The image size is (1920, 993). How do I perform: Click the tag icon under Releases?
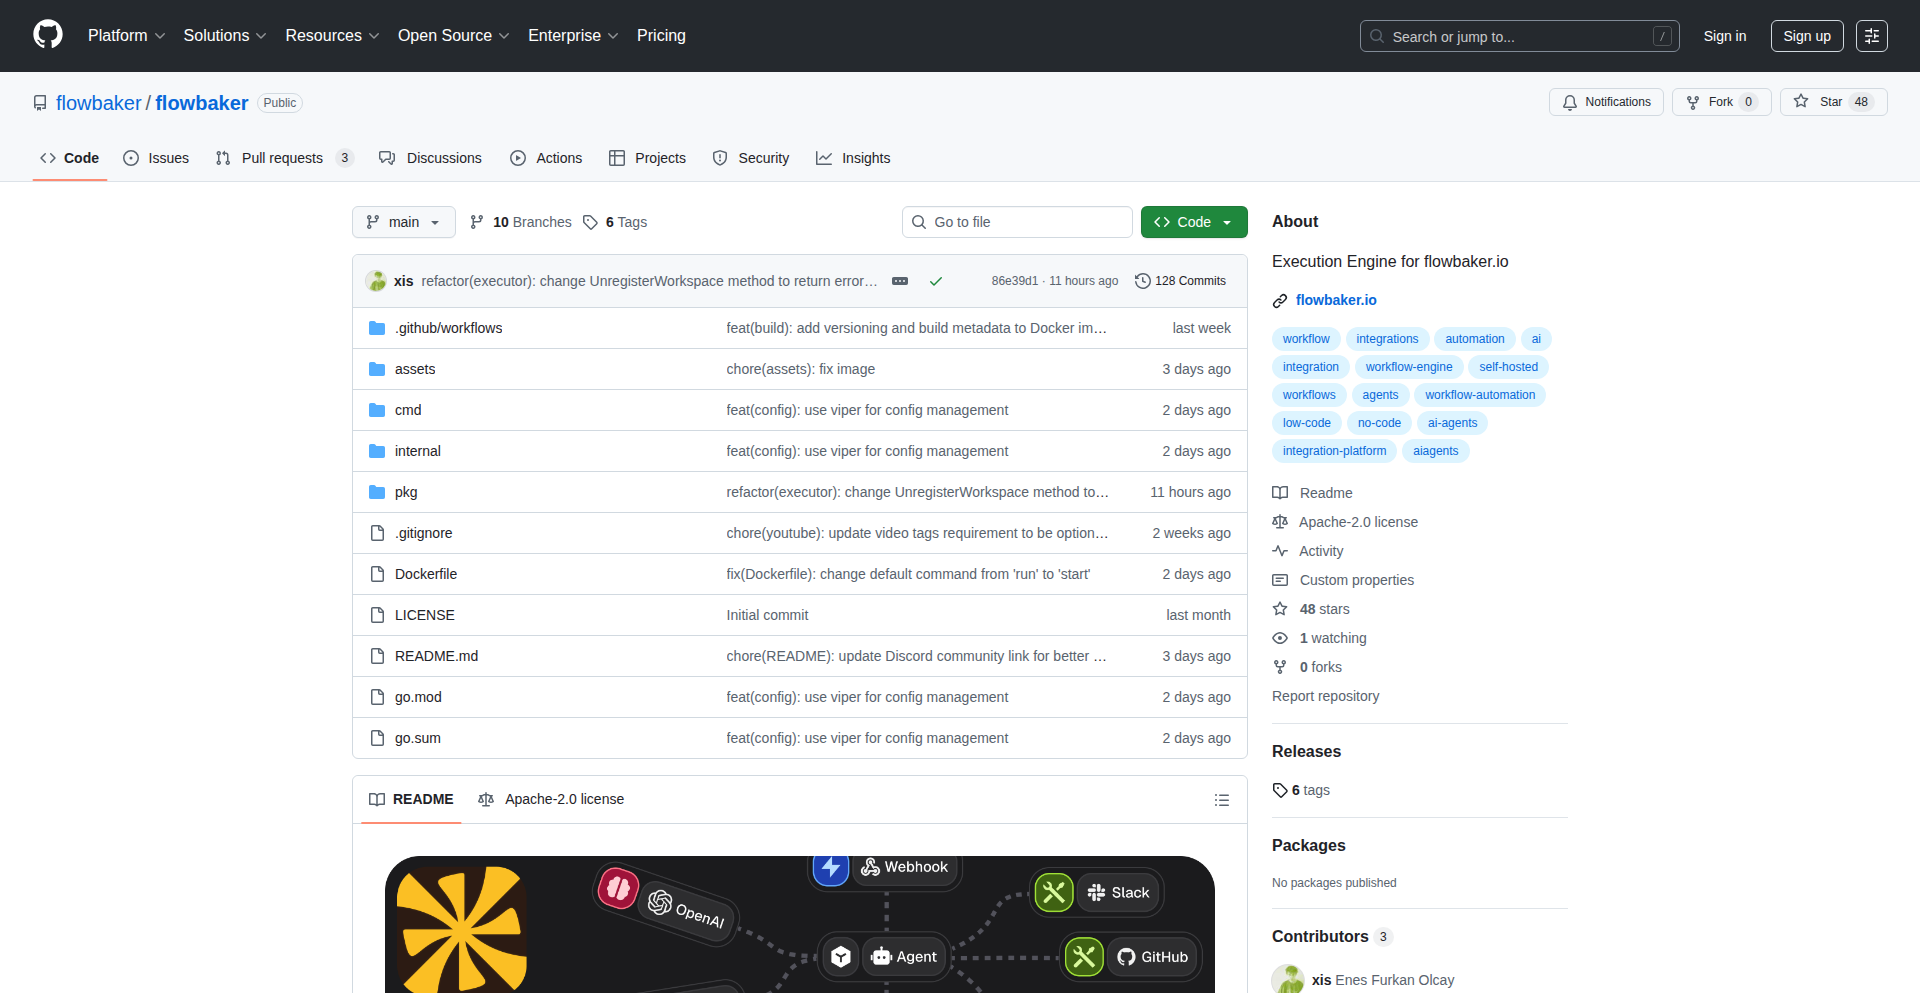(1280, 790)
